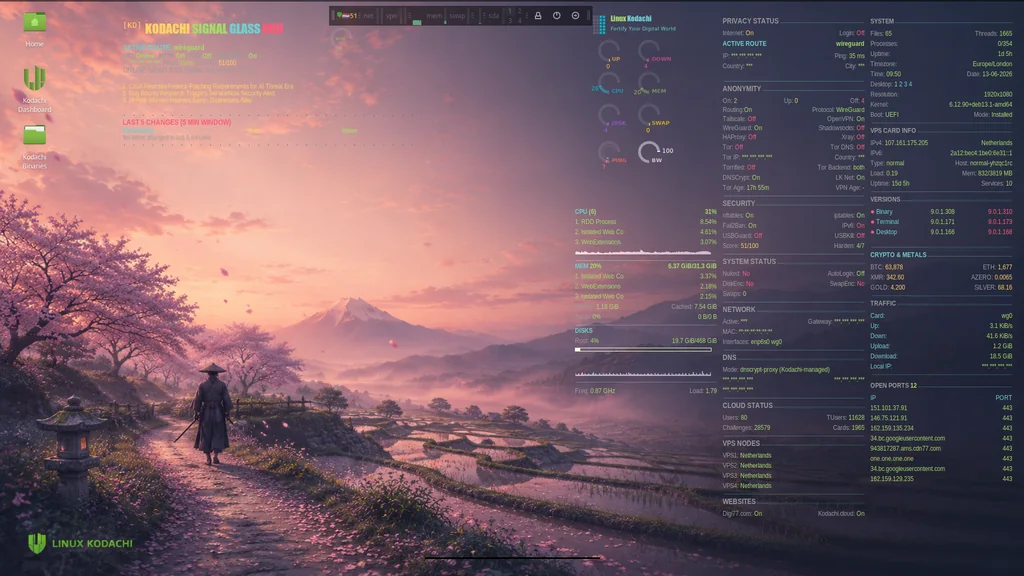Launch the Kodachi Dashboard desktop icon

click(35, 78)
